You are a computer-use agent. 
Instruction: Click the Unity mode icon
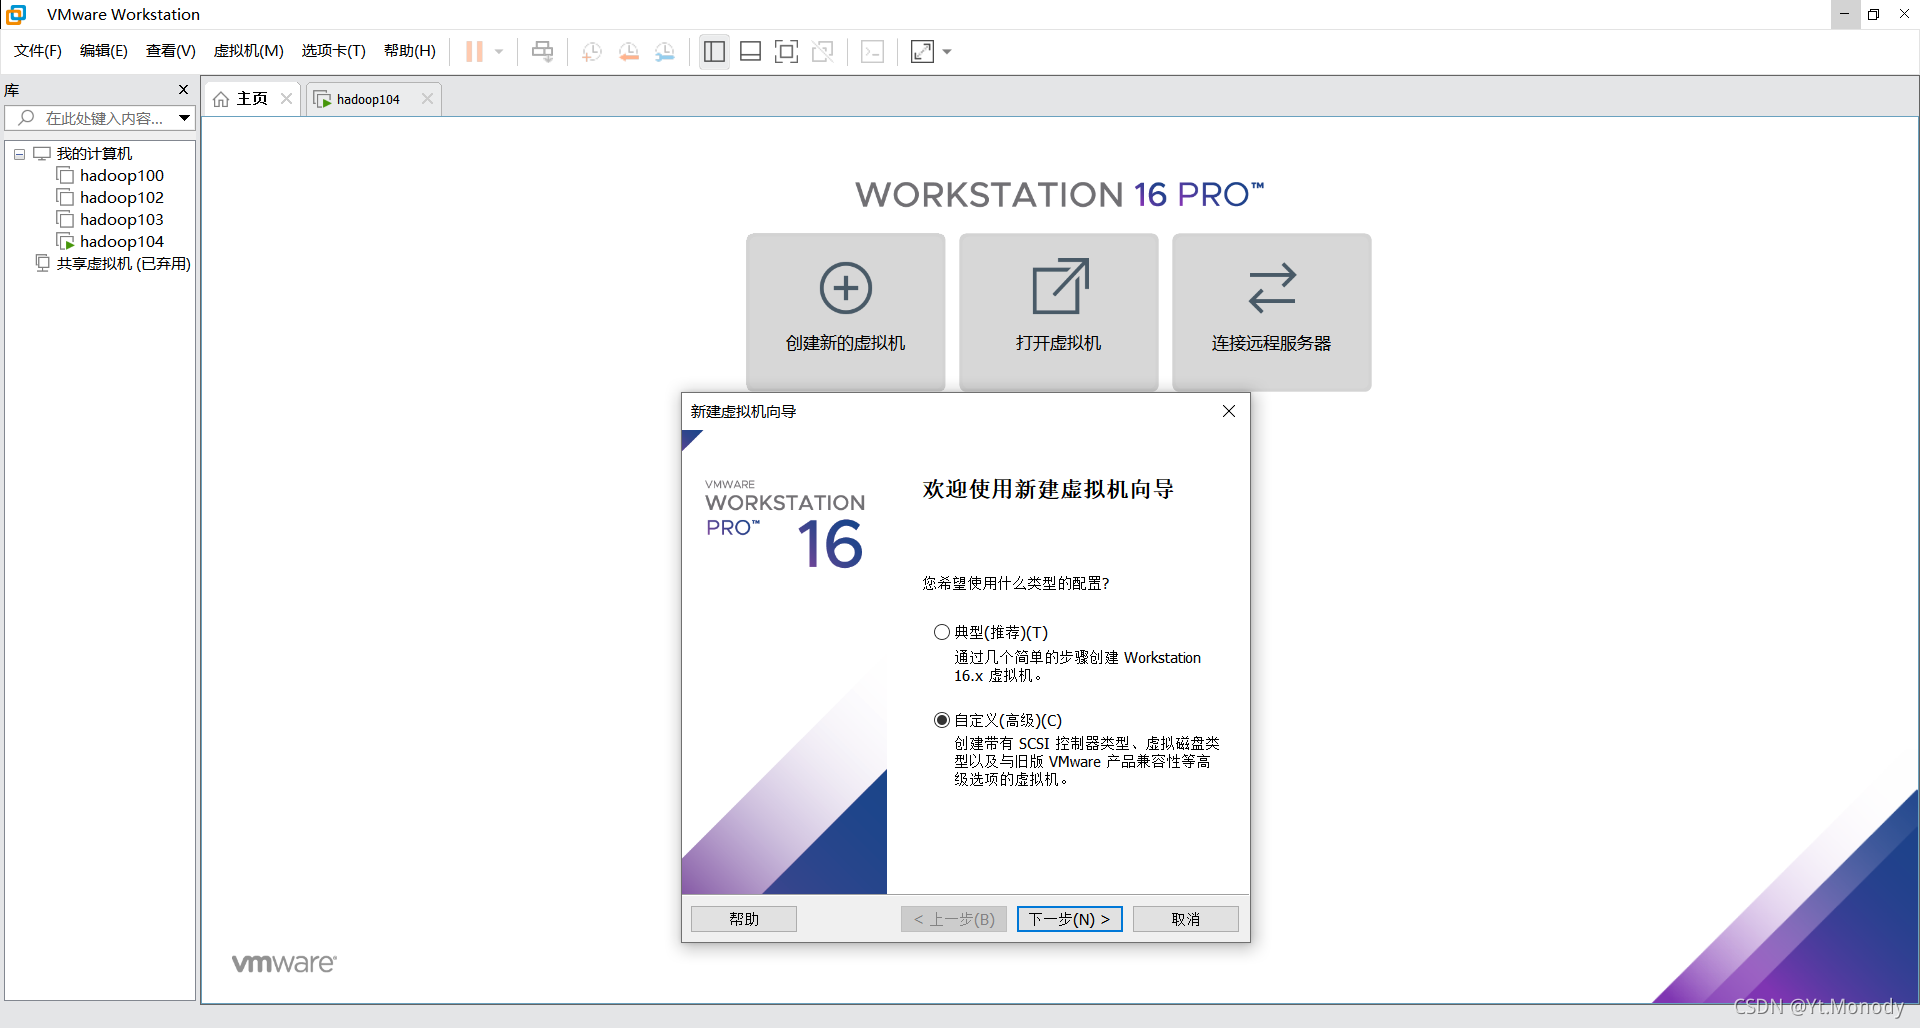tap(823, 51)
